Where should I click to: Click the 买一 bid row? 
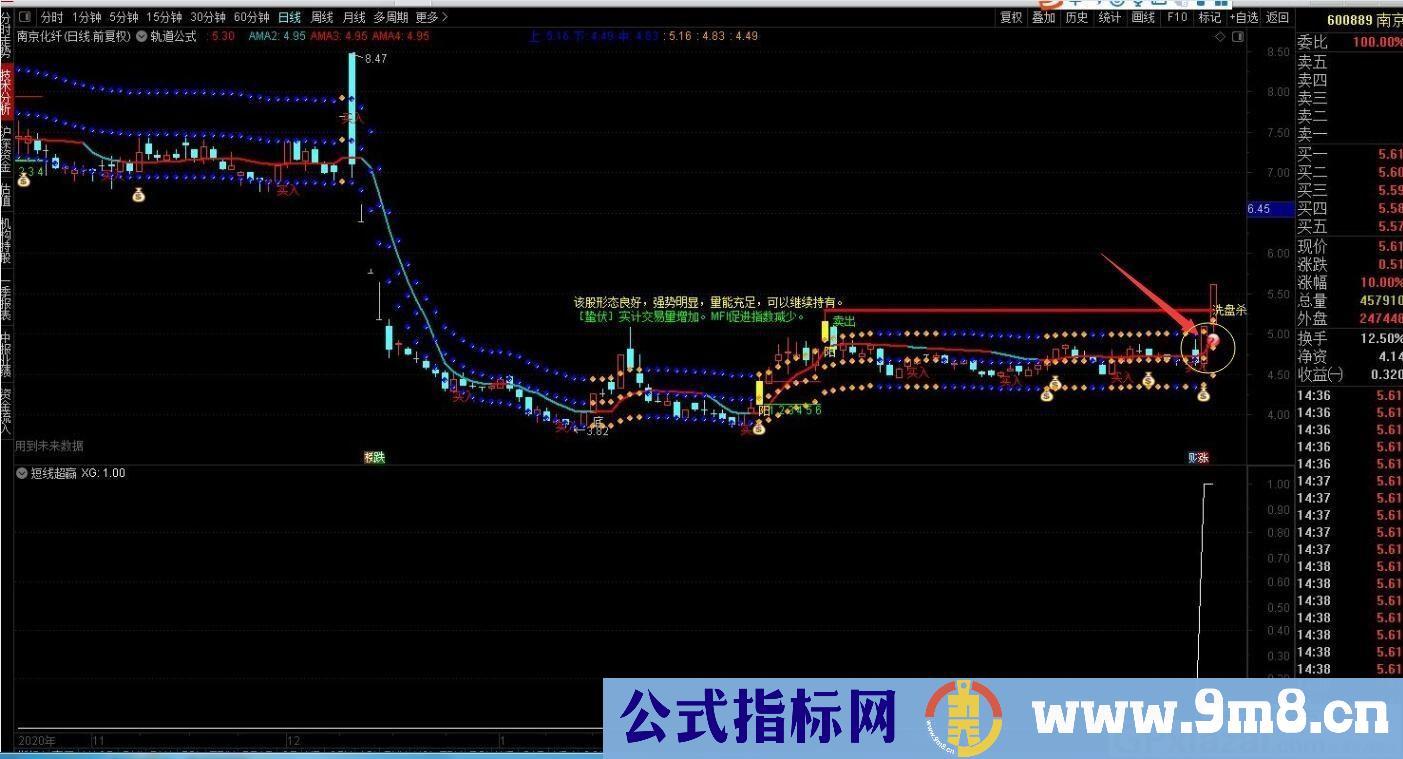point(1349,154)
